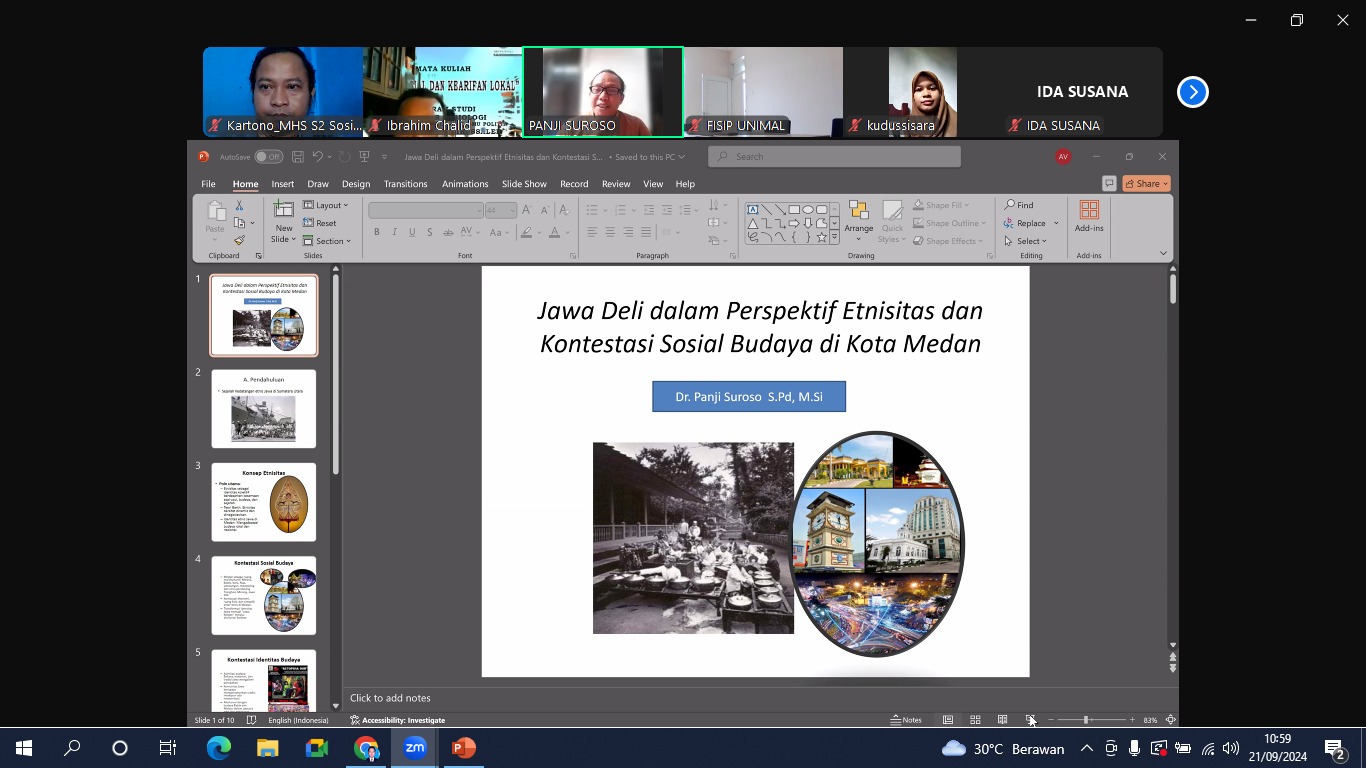Image resolution: width=1366 pixels, height=768 pixels.
Task: Switch to the Animations tab
Action: tap(465, 184)
